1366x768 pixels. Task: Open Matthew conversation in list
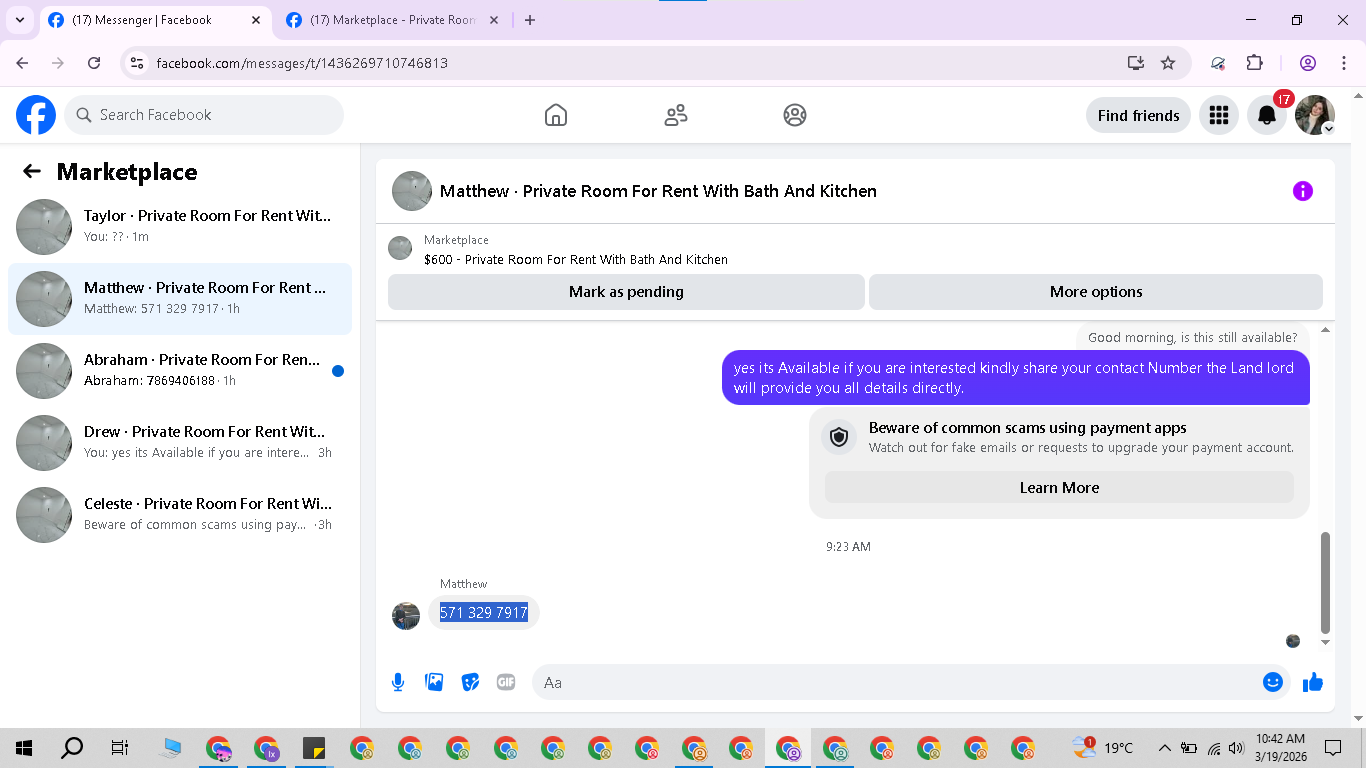click(180, 299)
